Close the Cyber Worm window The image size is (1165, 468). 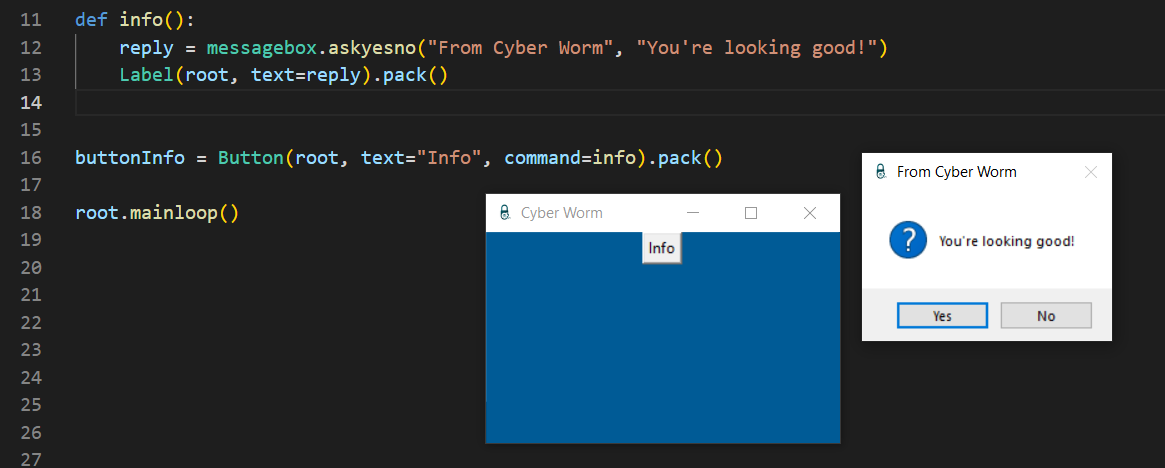(810, 213)
